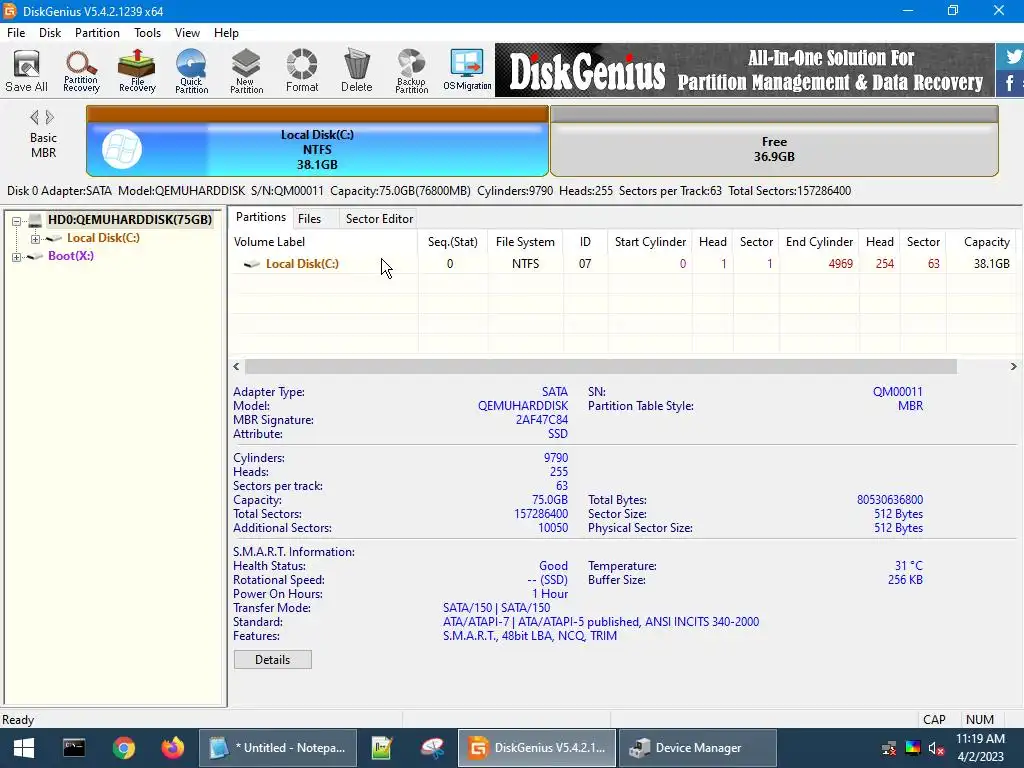Collapse HD0:QEMUHARDDISK tree node
Image resolution: width=1024 pixels, height=768 pixels.
tap(16, 221)
